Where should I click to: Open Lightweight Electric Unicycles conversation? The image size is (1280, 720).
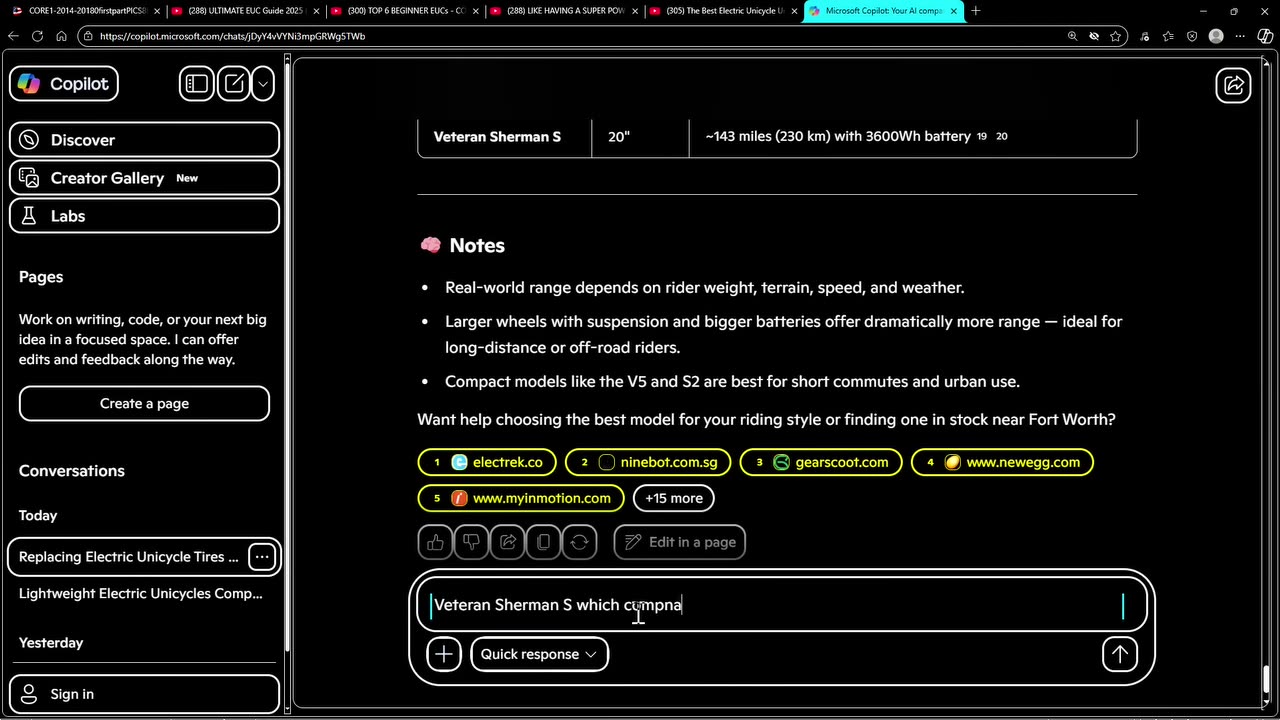[x=141, y=593]
